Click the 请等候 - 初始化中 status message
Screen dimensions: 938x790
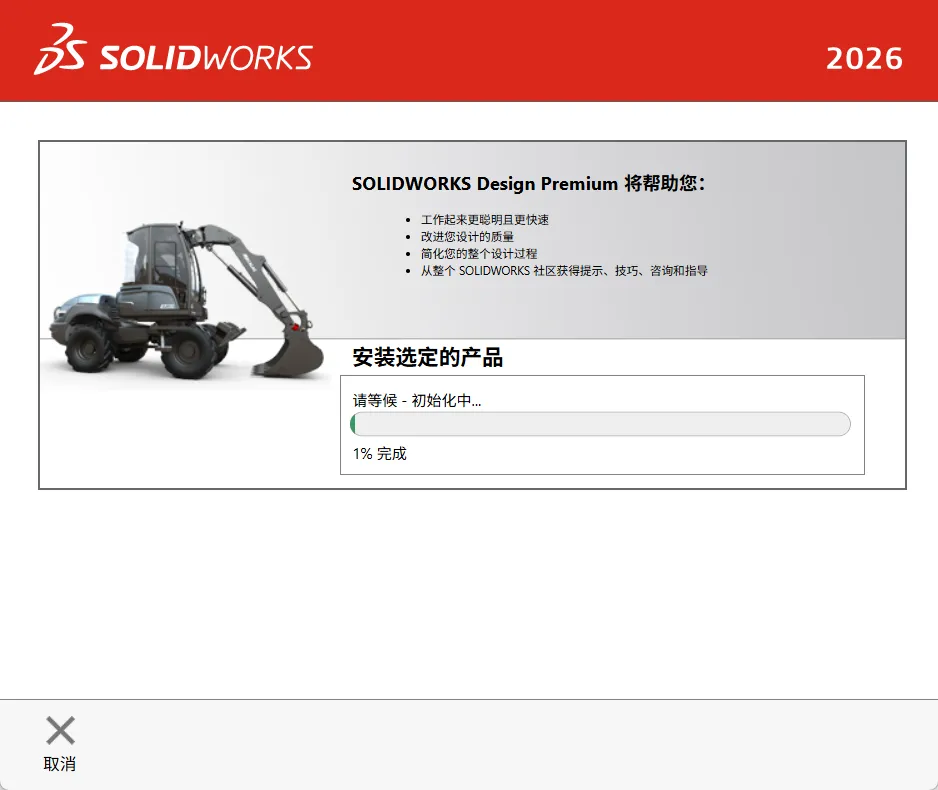click(x=417, y=400)
